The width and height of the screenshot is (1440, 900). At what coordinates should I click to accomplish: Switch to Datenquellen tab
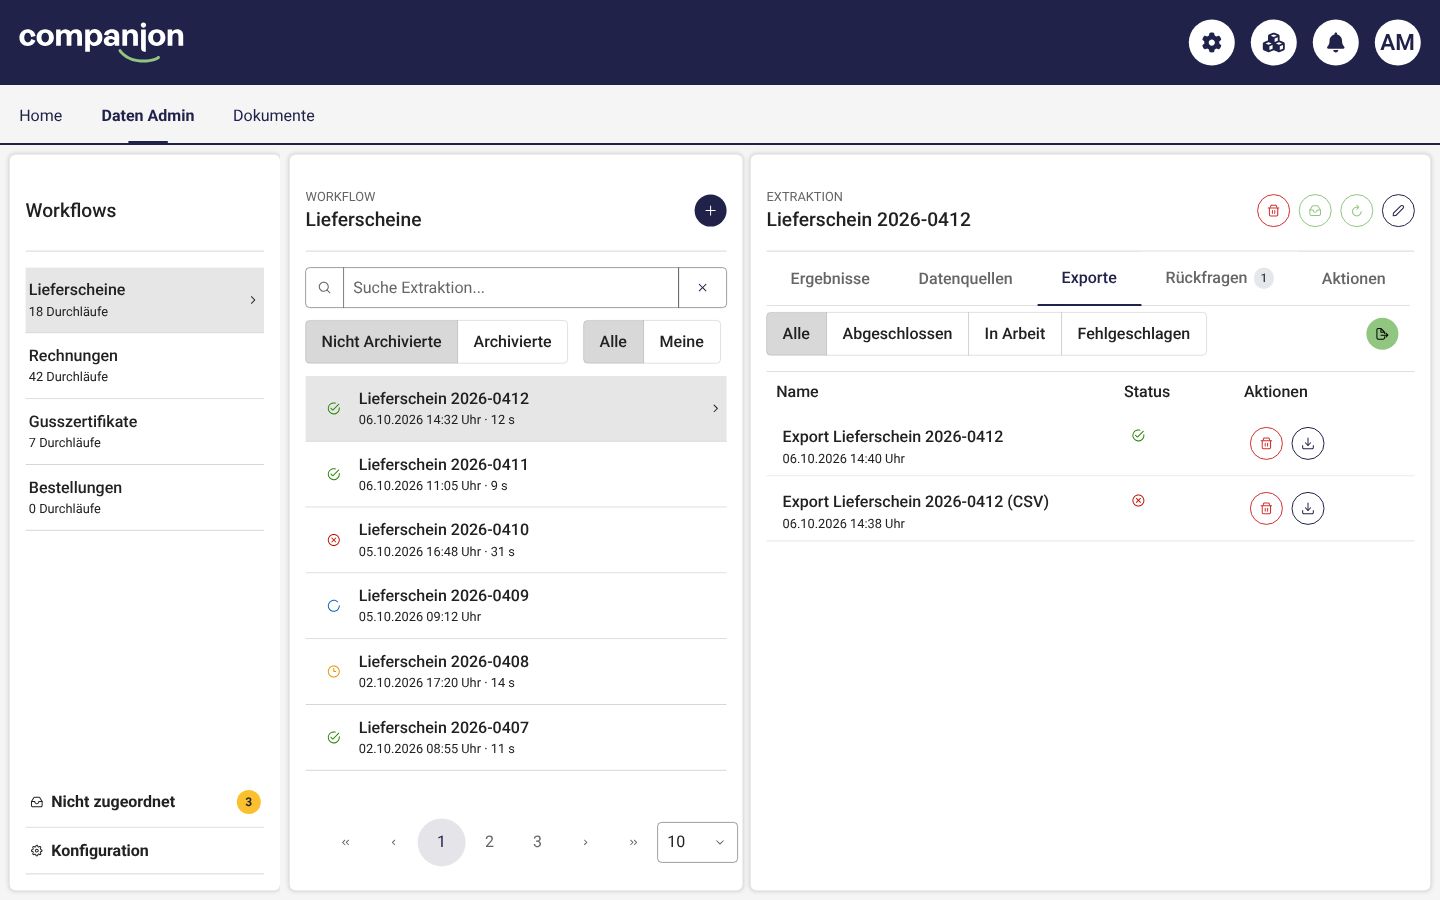point(965,278)
